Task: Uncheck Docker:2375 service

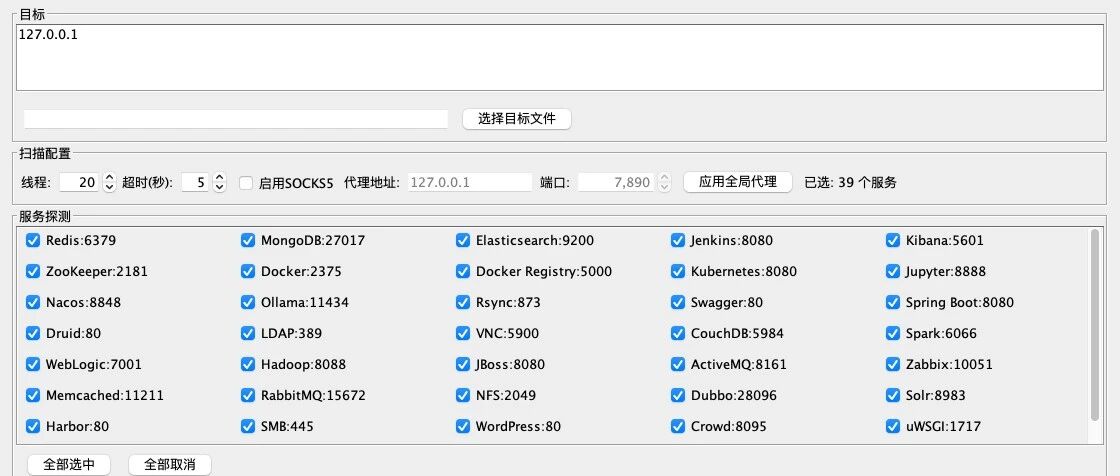Action: (x=248, y=272)
